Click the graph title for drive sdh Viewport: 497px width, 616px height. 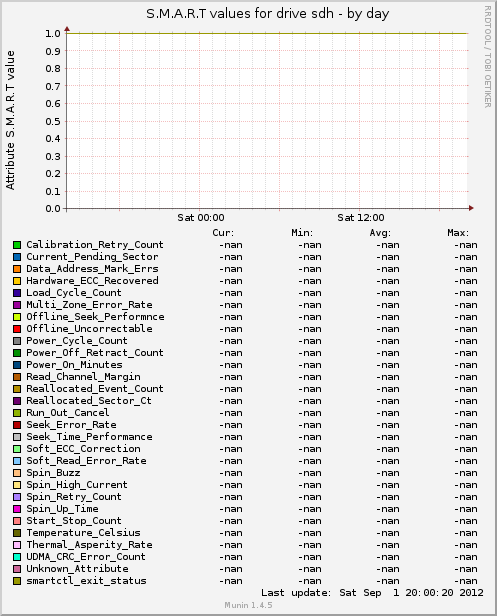coord(268,14)
